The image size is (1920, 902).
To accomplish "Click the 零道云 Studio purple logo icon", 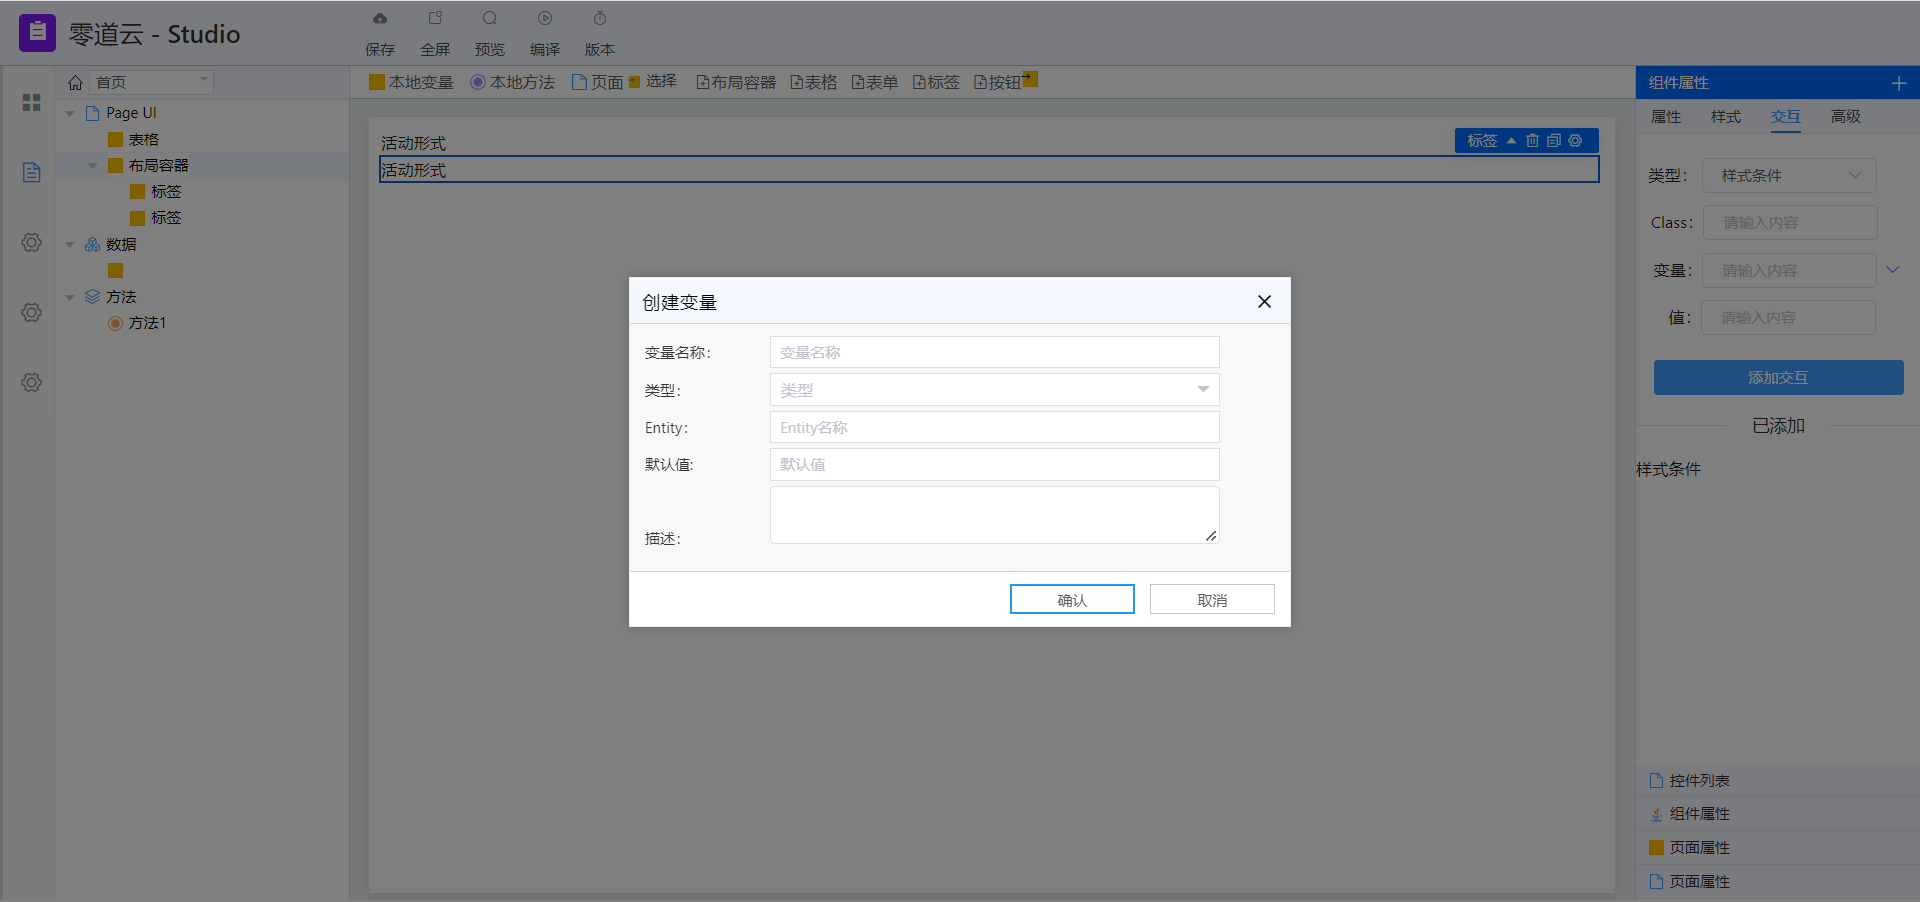I will click(37, 33).
